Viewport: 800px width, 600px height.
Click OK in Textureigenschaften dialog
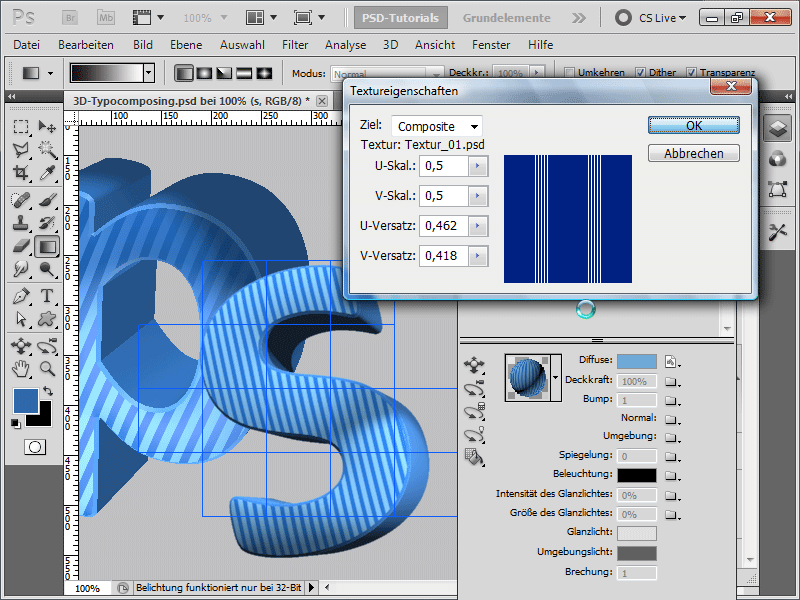click(694, 126)
